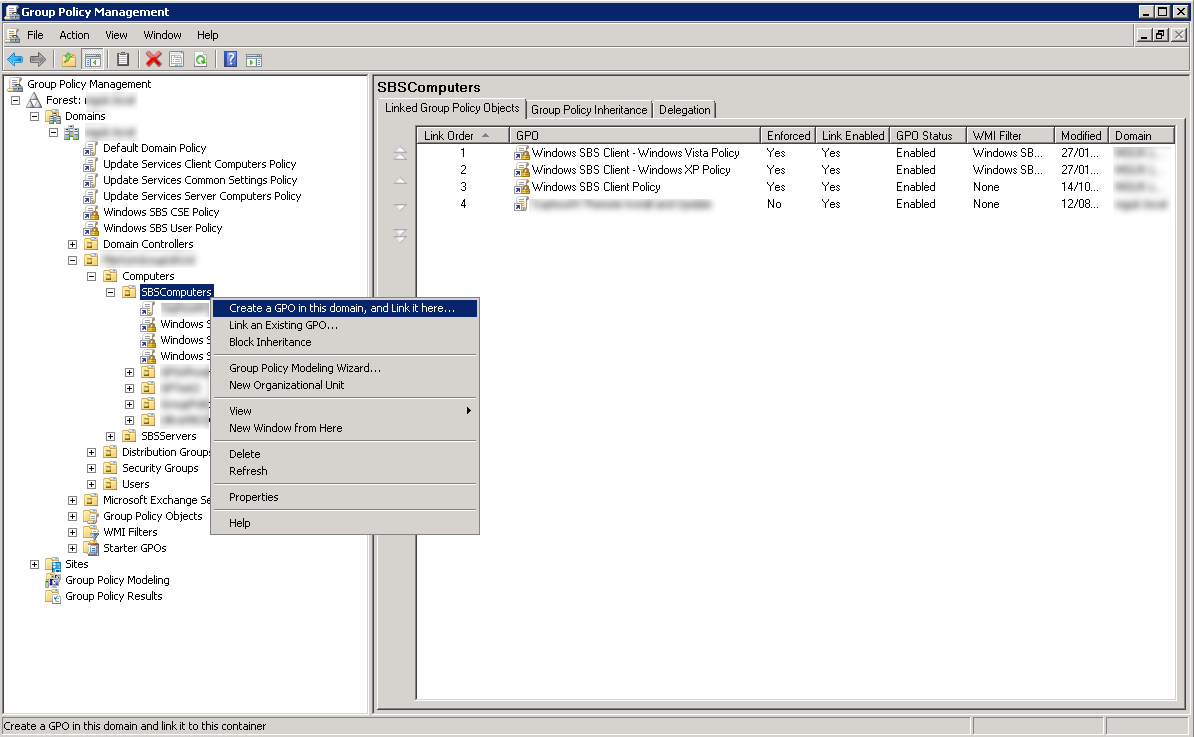Image resolution: width=1194 pixels, height=737 pixels.
Task: Toggle the Show/Hide Console Tree button
Action: (x=93, y=59)
